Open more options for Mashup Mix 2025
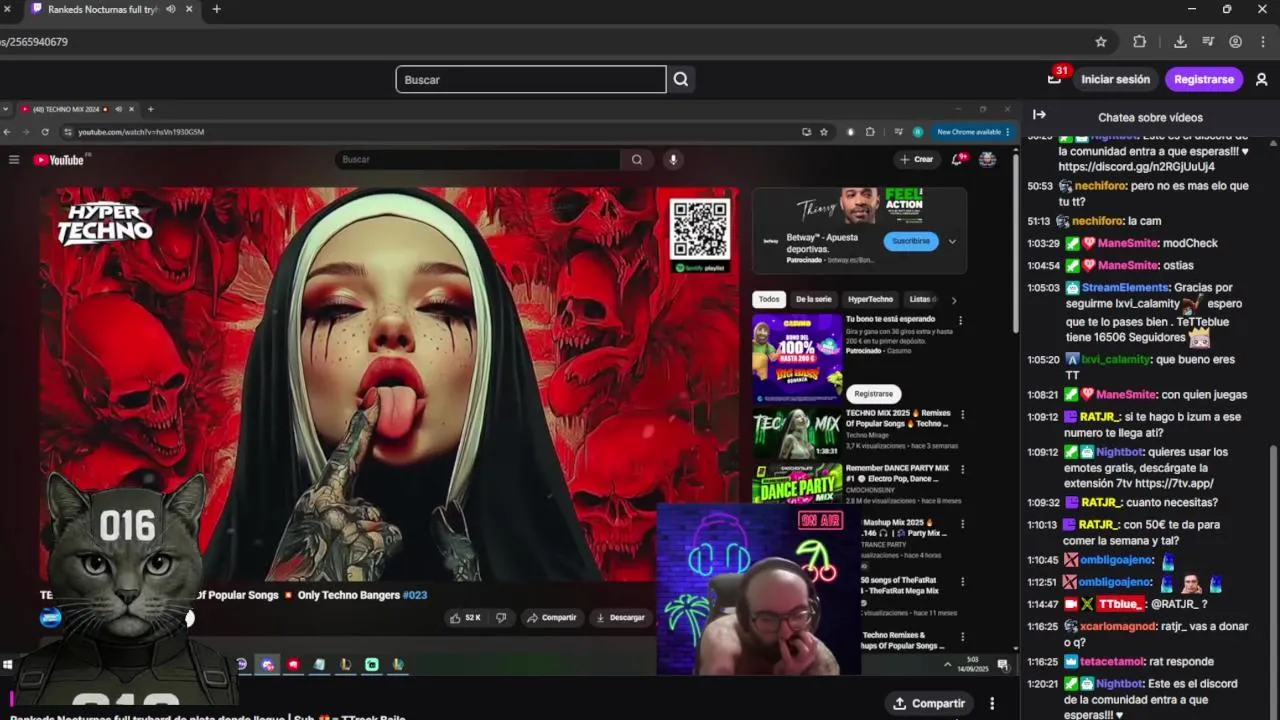This screenshot has width=1280, height=720. point(963,524)
